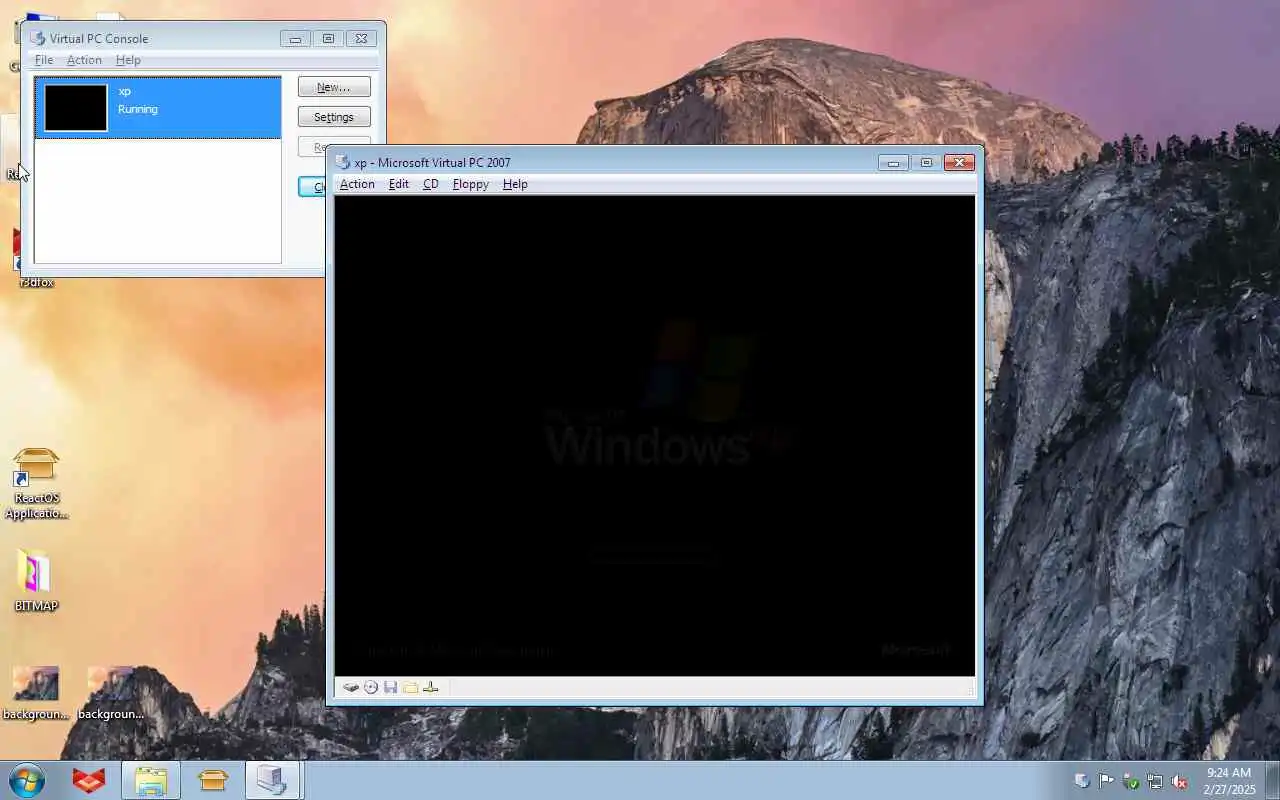This screenshot has width=1280, height=800.
Task: Minimize the xp Microsoft Virtual PC 2007 window
Action: (893, 162)
